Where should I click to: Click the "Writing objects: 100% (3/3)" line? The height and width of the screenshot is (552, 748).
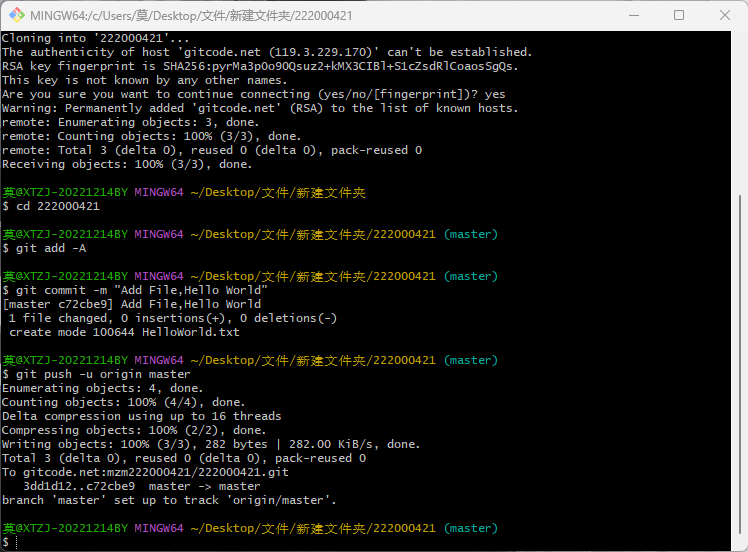(x=211, y=444)
